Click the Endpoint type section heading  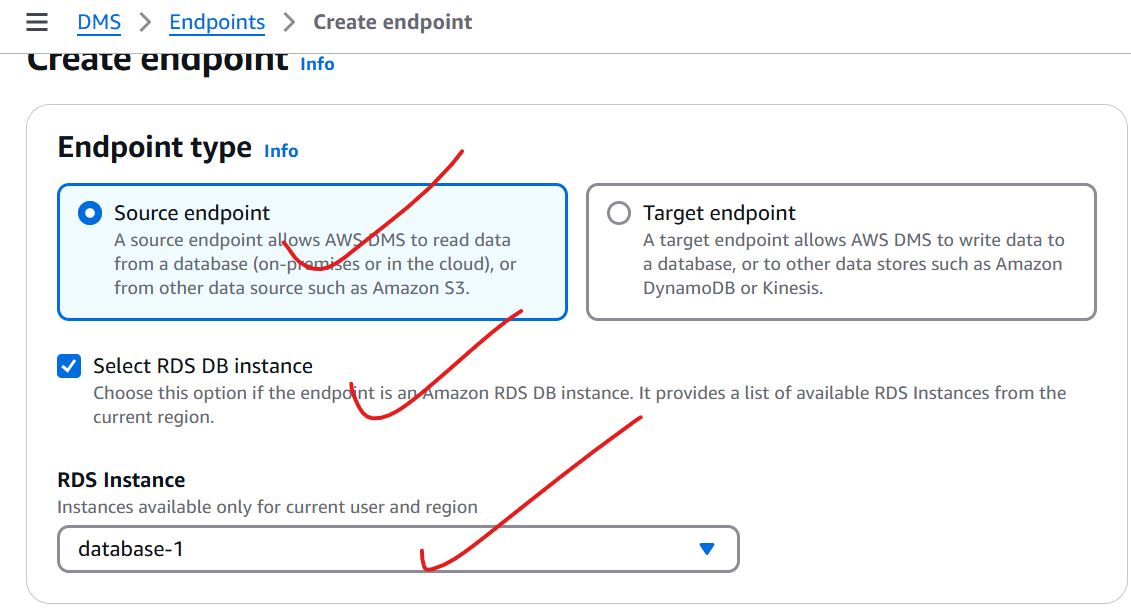tap(155, 148)
